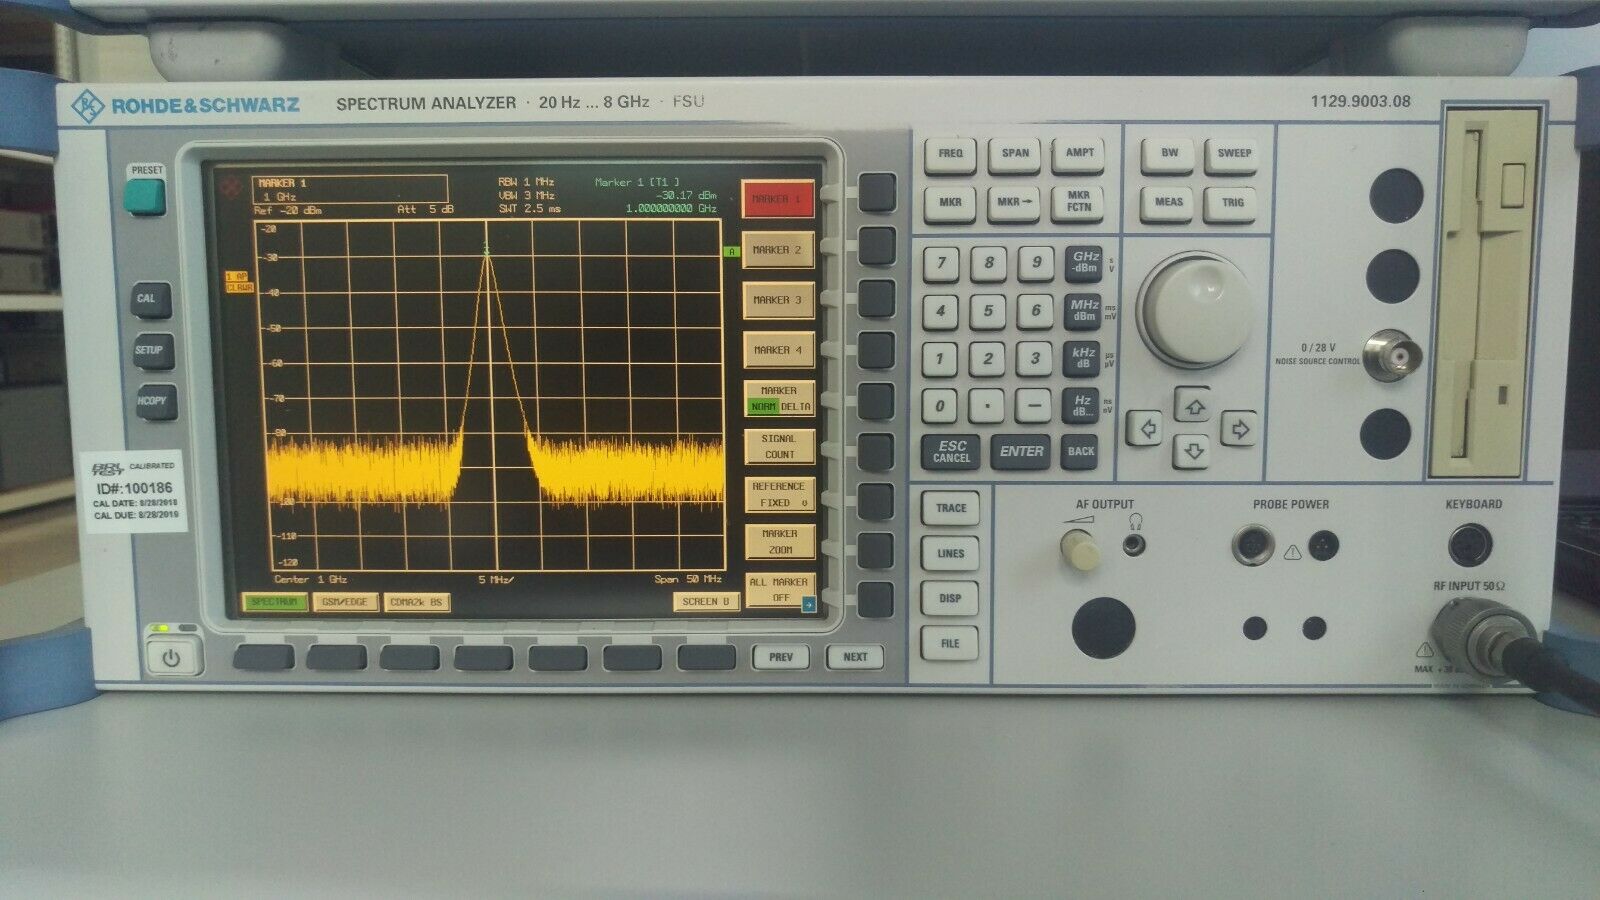1600x900 pixels.
Task: Advance with the NEXT key
Action: pyautogui.click(x=856, y=657)
